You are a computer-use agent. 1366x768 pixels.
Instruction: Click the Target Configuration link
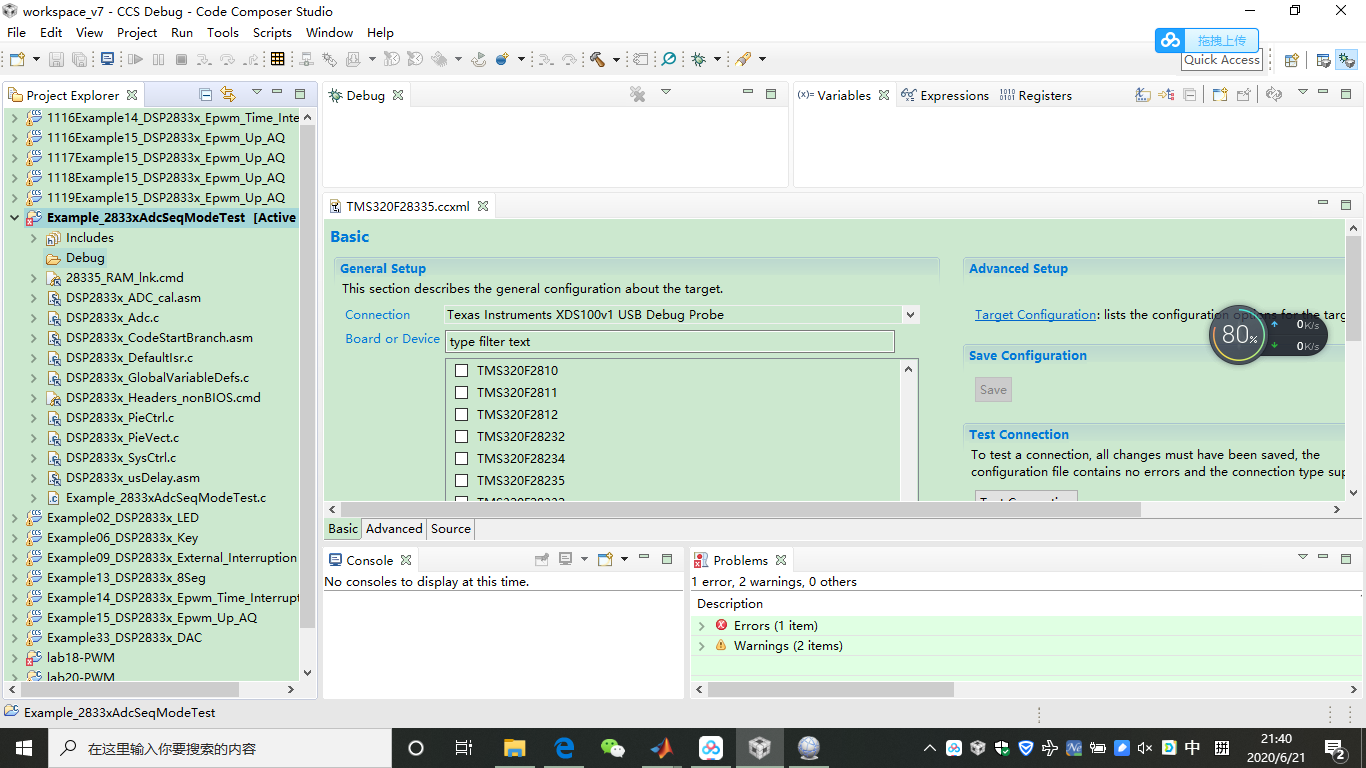[x=1035, y=314]
